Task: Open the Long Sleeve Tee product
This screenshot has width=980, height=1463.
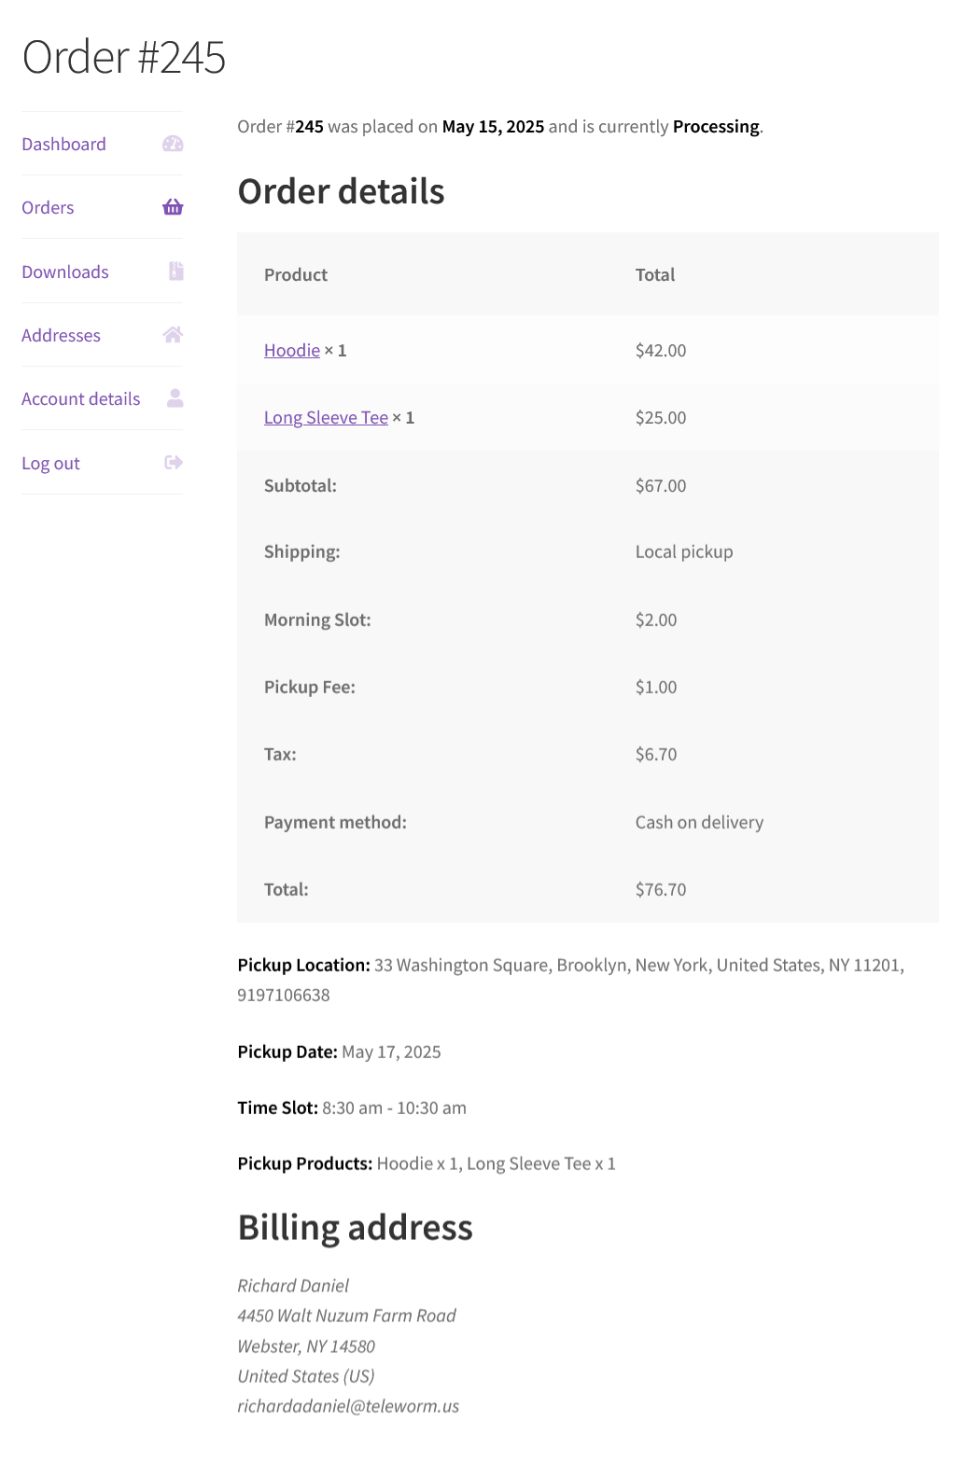Action: point(326,418)
